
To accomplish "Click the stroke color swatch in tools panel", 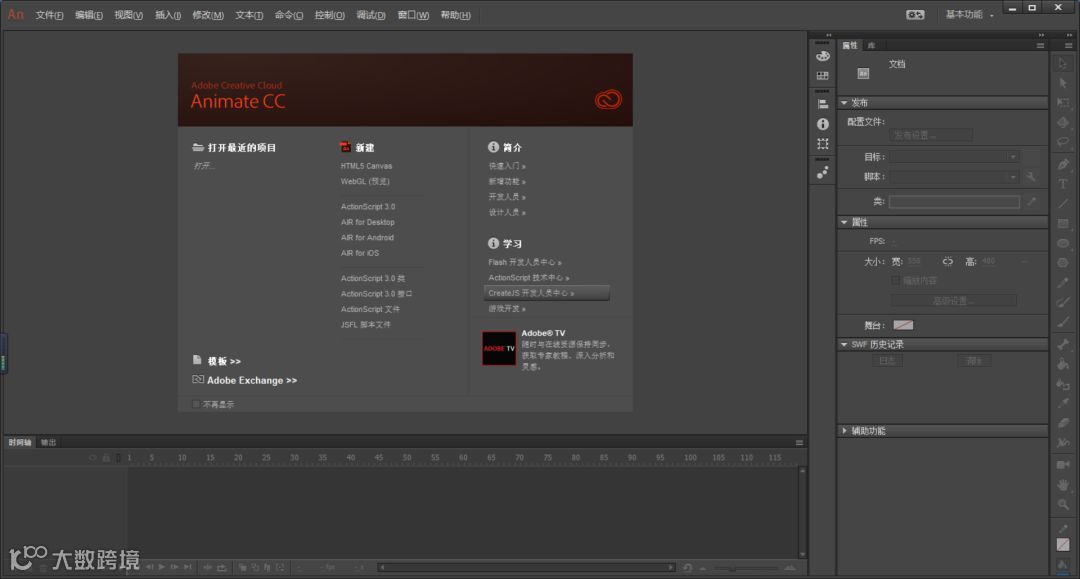I will (1063, 545).
